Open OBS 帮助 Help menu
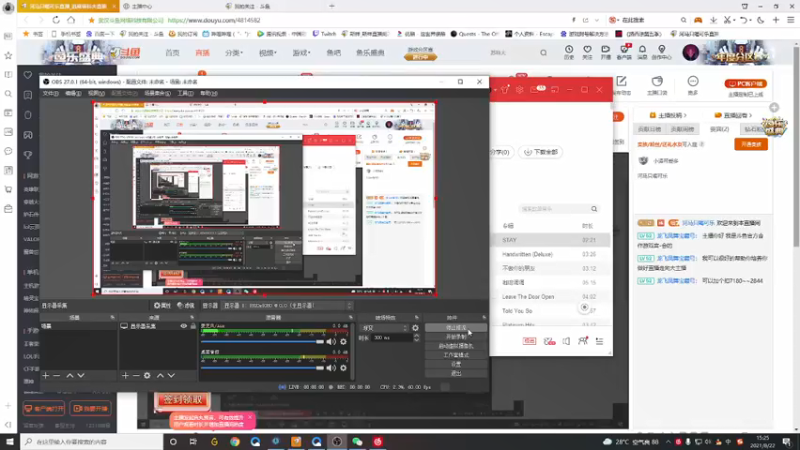 point(209,93)
